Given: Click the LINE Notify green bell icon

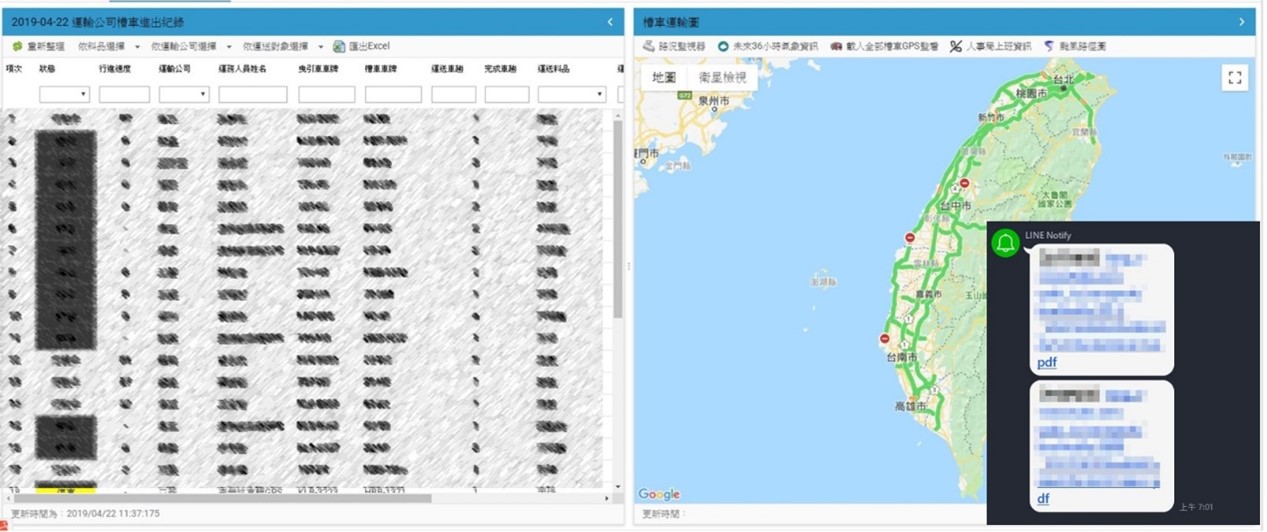Looking at the screenshot, I should tap(1006, 243).
